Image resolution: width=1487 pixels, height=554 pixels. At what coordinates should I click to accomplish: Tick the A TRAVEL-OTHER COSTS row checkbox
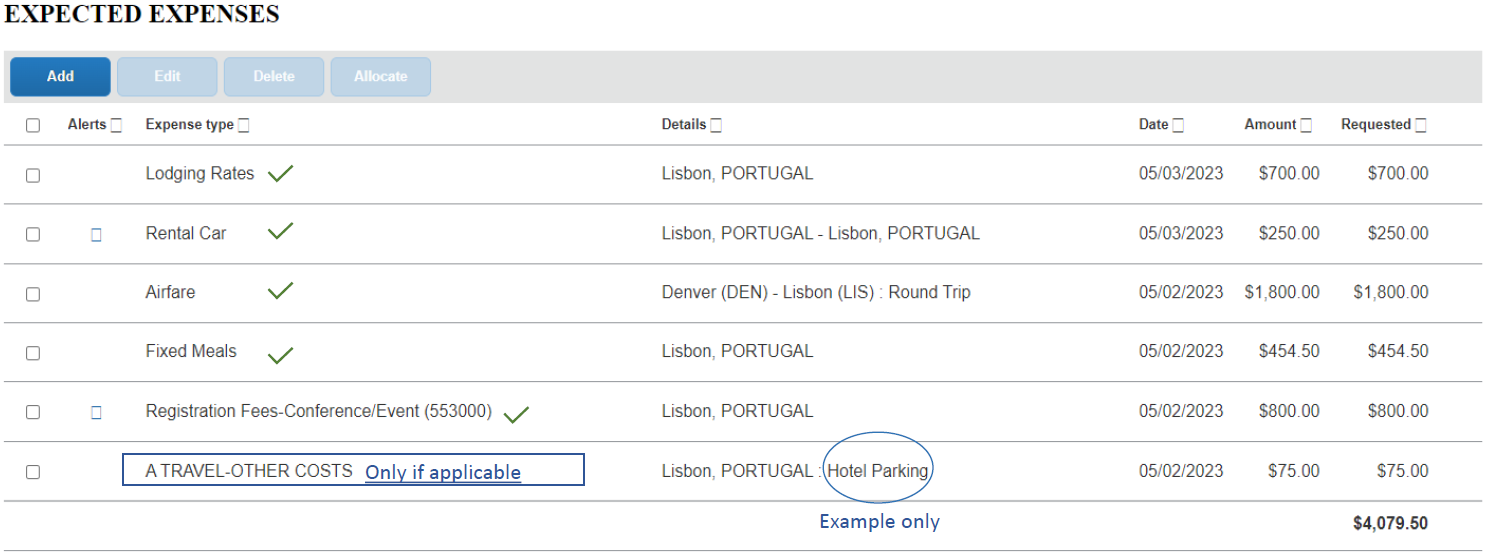coord(33,472)
